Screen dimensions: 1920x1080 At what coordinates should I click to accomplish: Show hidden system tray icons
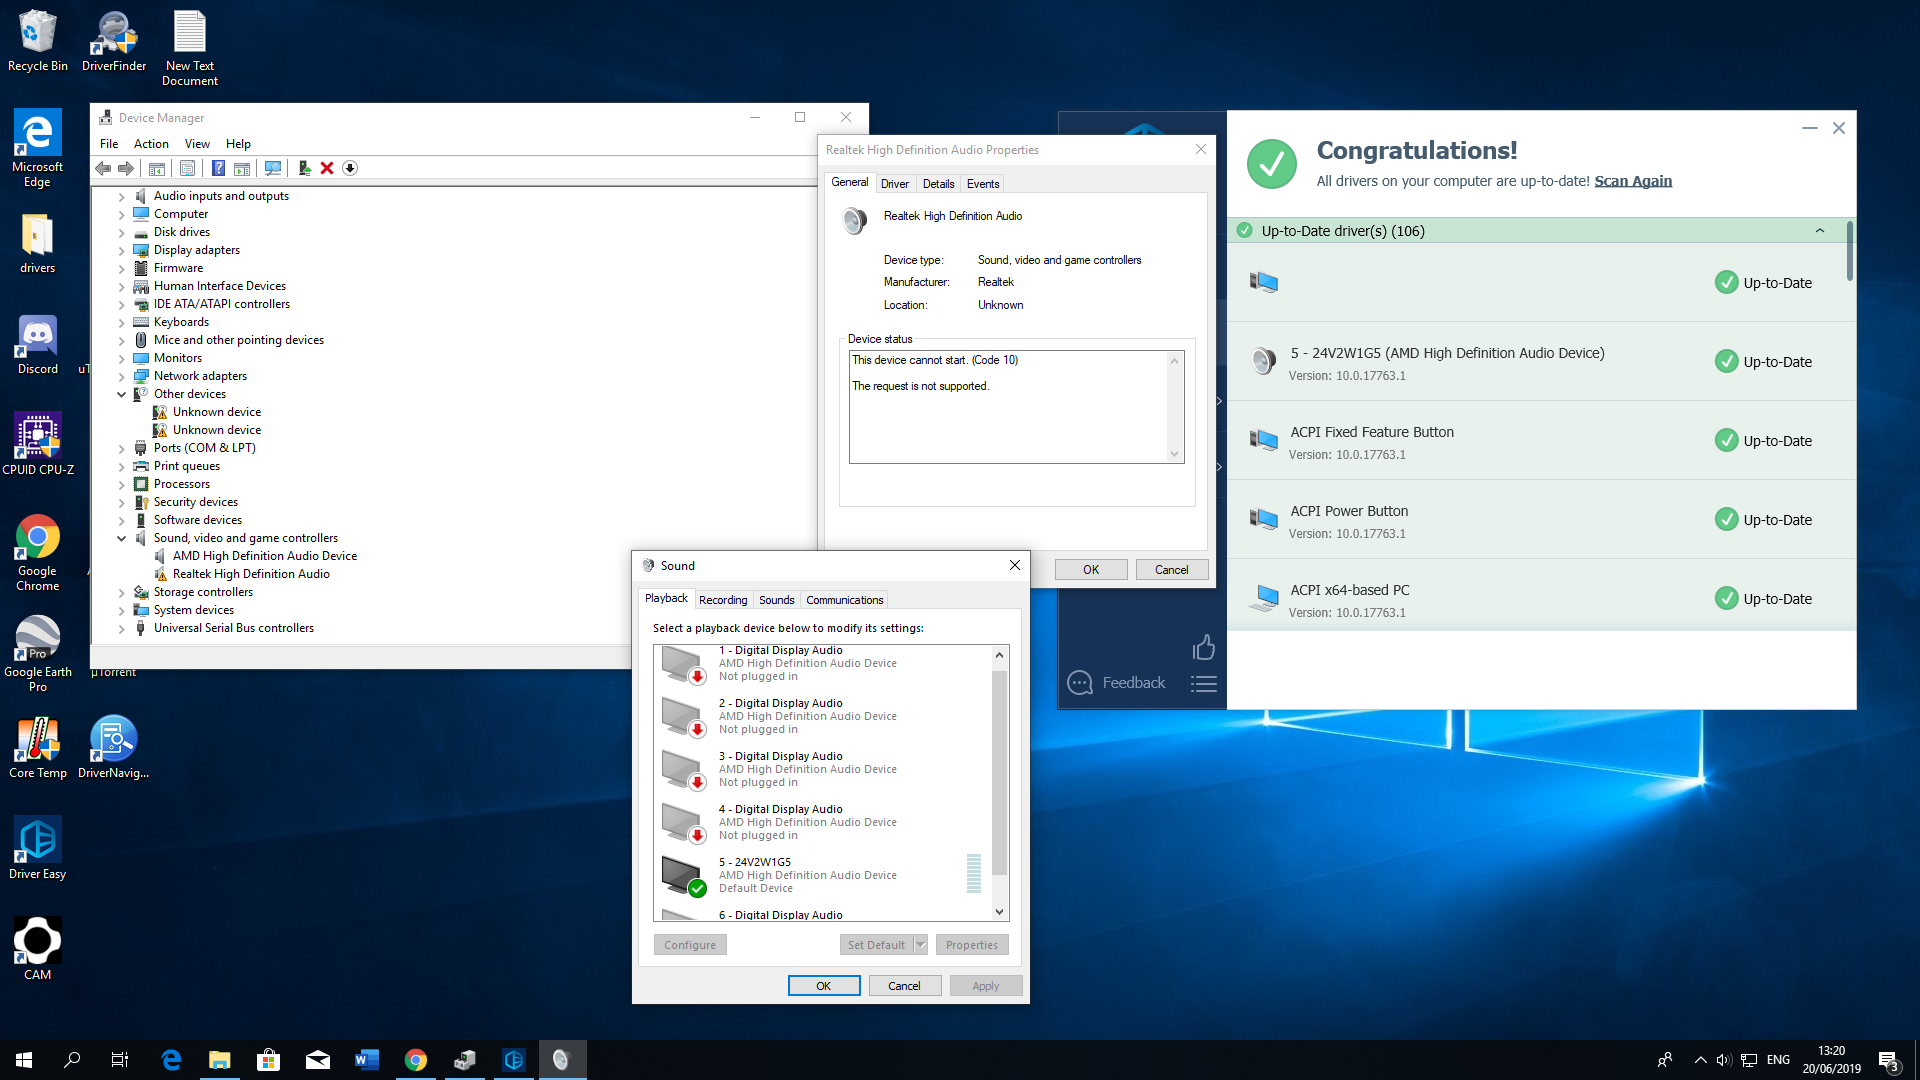tap(1700, 1060)
